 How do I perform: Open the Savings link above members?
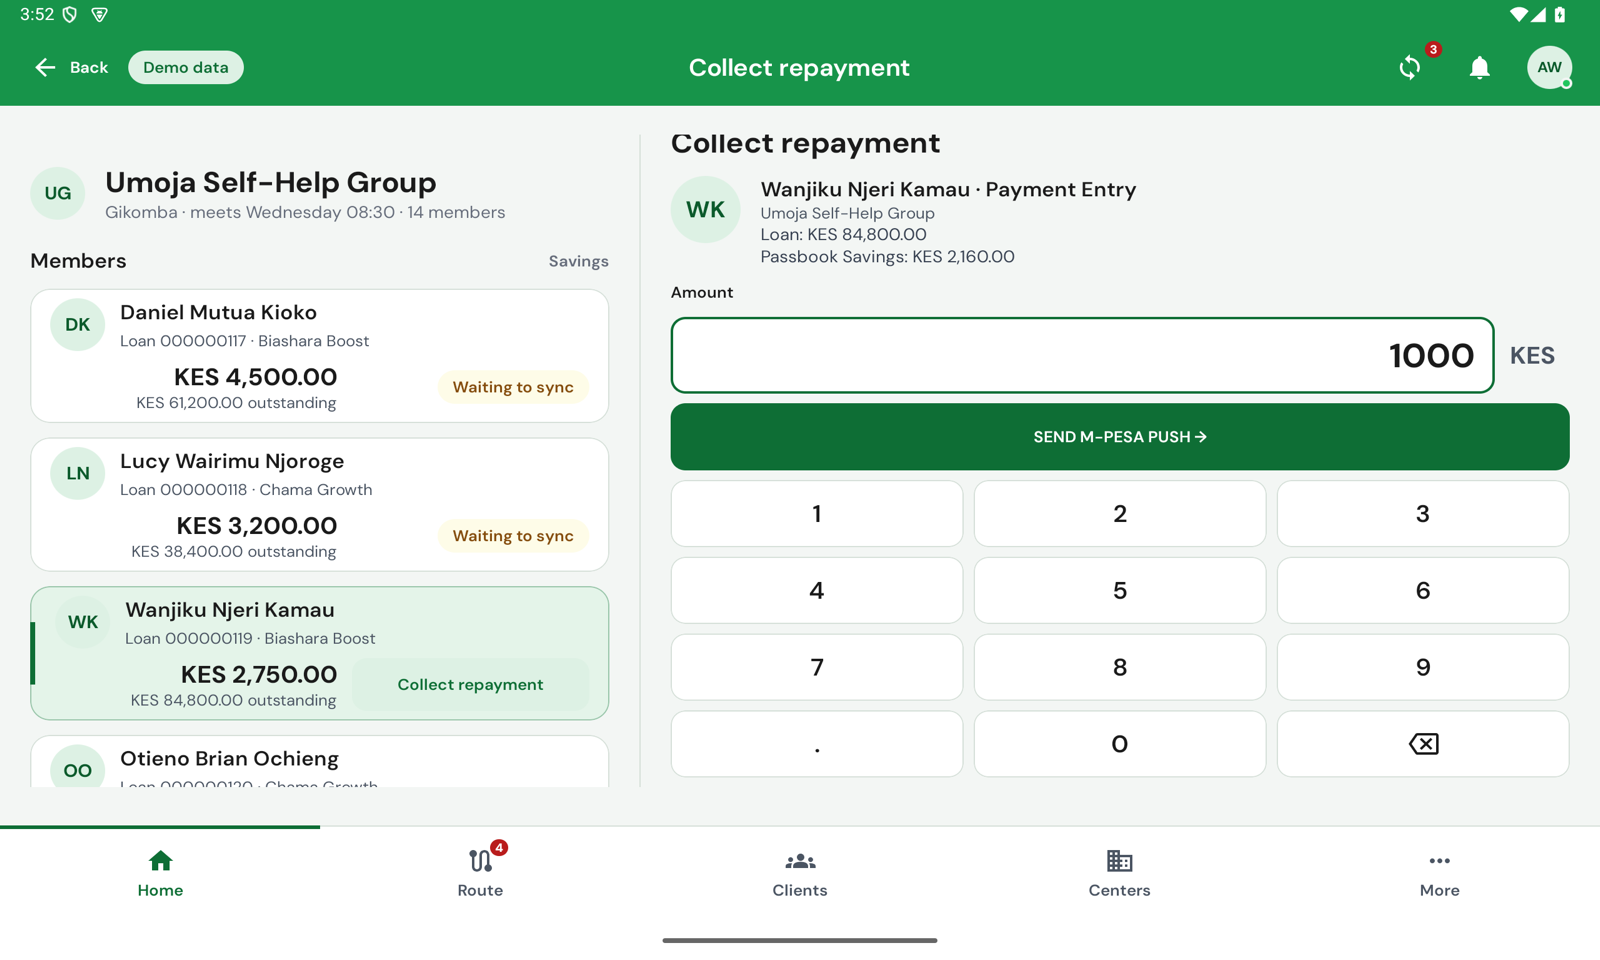(x=578, y=261)
